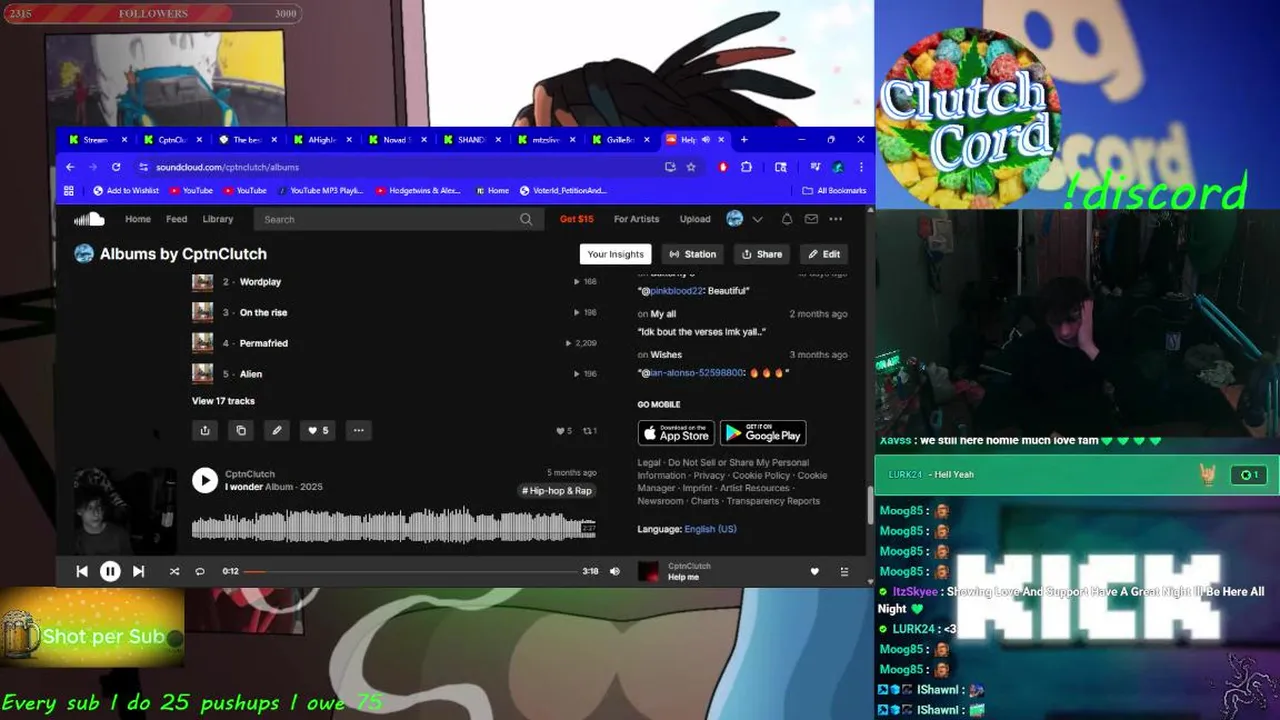Seek within the player progress bar
The height and width of the screenshot is (720, 1280).
(409, 571)
